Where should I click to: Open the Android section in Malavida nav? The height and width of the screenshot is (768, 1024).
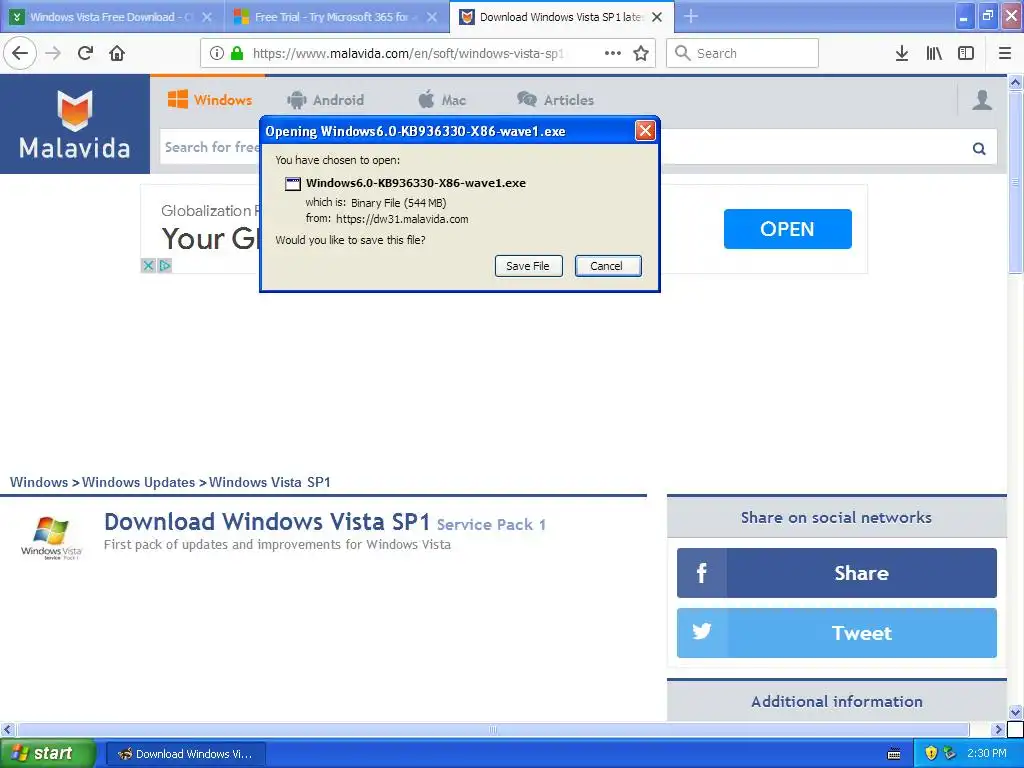pos(325,100)
